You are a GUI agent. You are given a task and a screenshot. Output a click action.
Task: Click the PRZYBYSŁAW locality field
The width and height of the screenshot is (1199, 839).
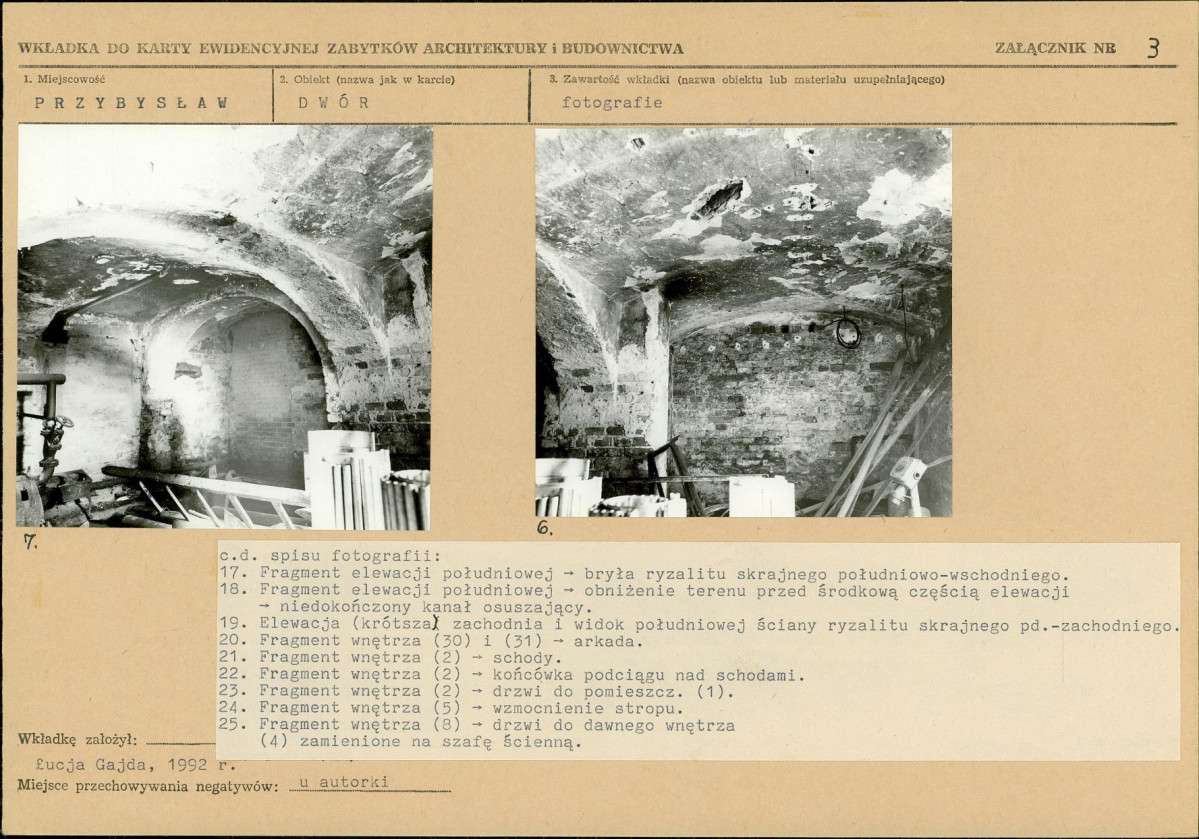tap(132, 102)
